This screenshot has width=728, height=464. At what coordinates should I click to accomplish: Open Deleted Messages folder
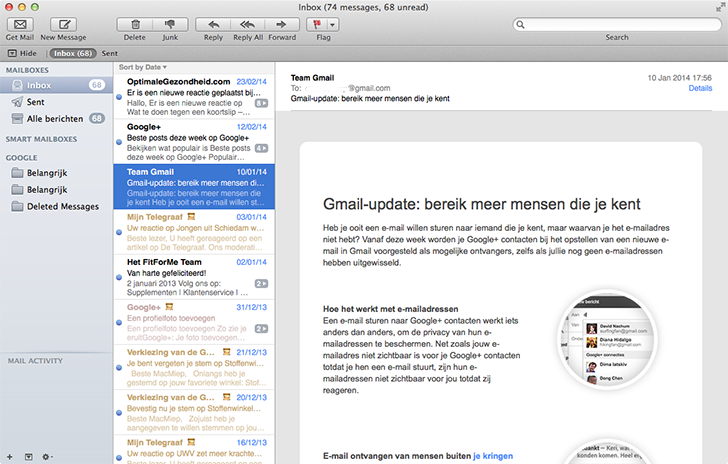[56, 206]
